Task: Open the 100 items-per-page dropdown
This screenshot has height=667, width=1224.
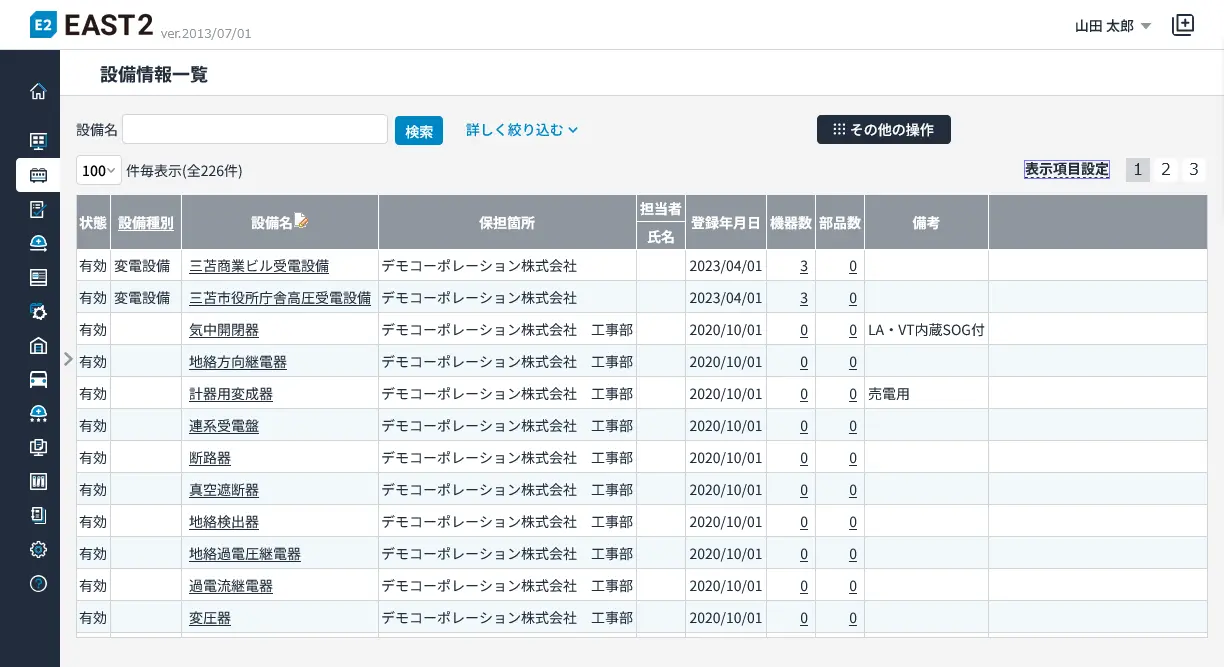Action: (x=98, y=171)
